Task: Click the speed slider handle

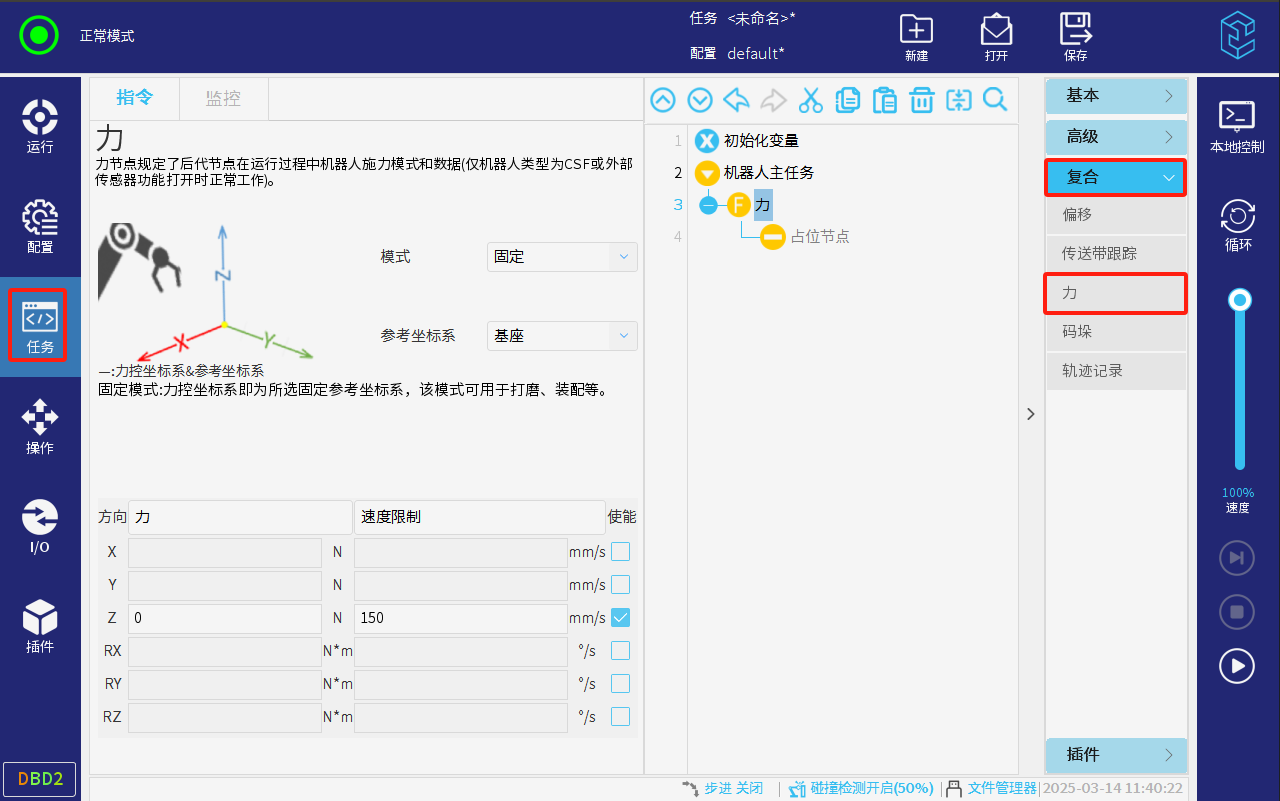Action: point(1240,299)
